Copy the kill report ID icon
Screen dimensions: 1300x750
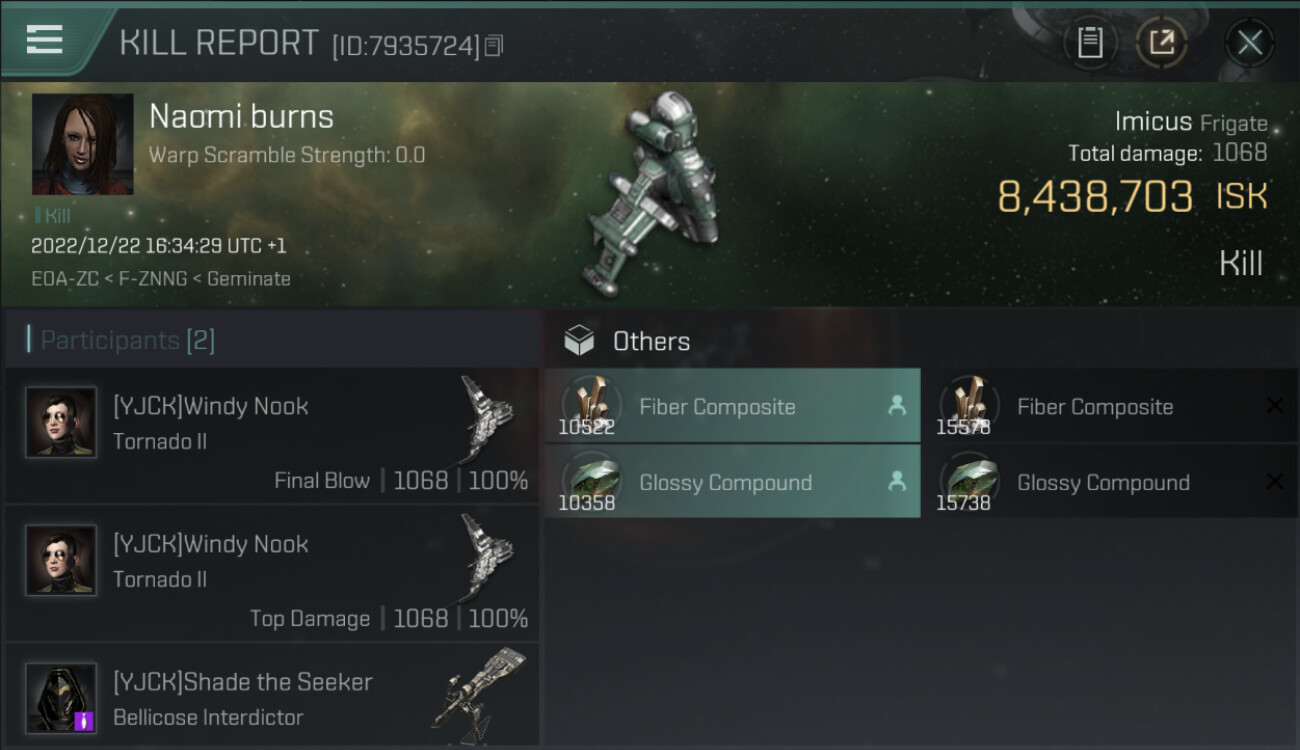pos(493,46)
